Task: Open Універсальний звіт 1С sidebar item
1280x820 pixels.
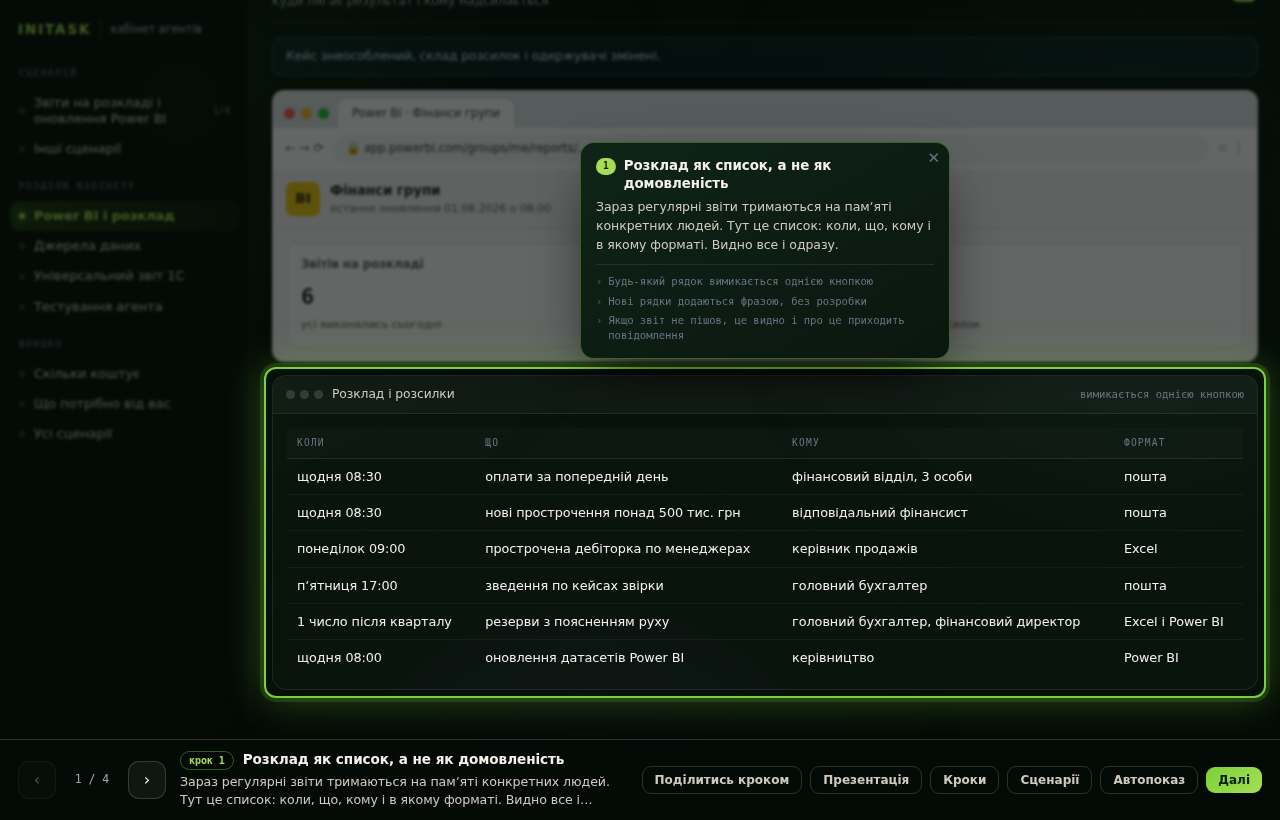Action: pyautogui.click(x=124, y=276)
